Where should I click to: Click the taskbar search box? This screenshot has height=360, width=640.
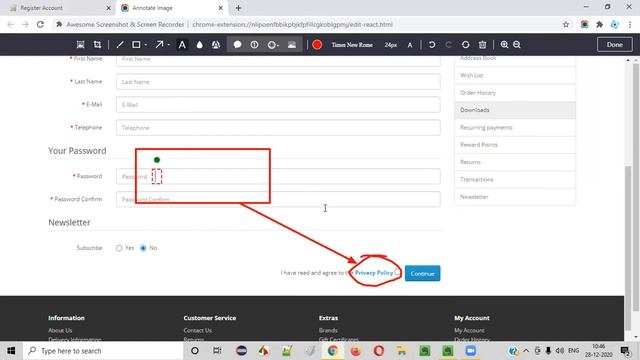pos(103,351)
